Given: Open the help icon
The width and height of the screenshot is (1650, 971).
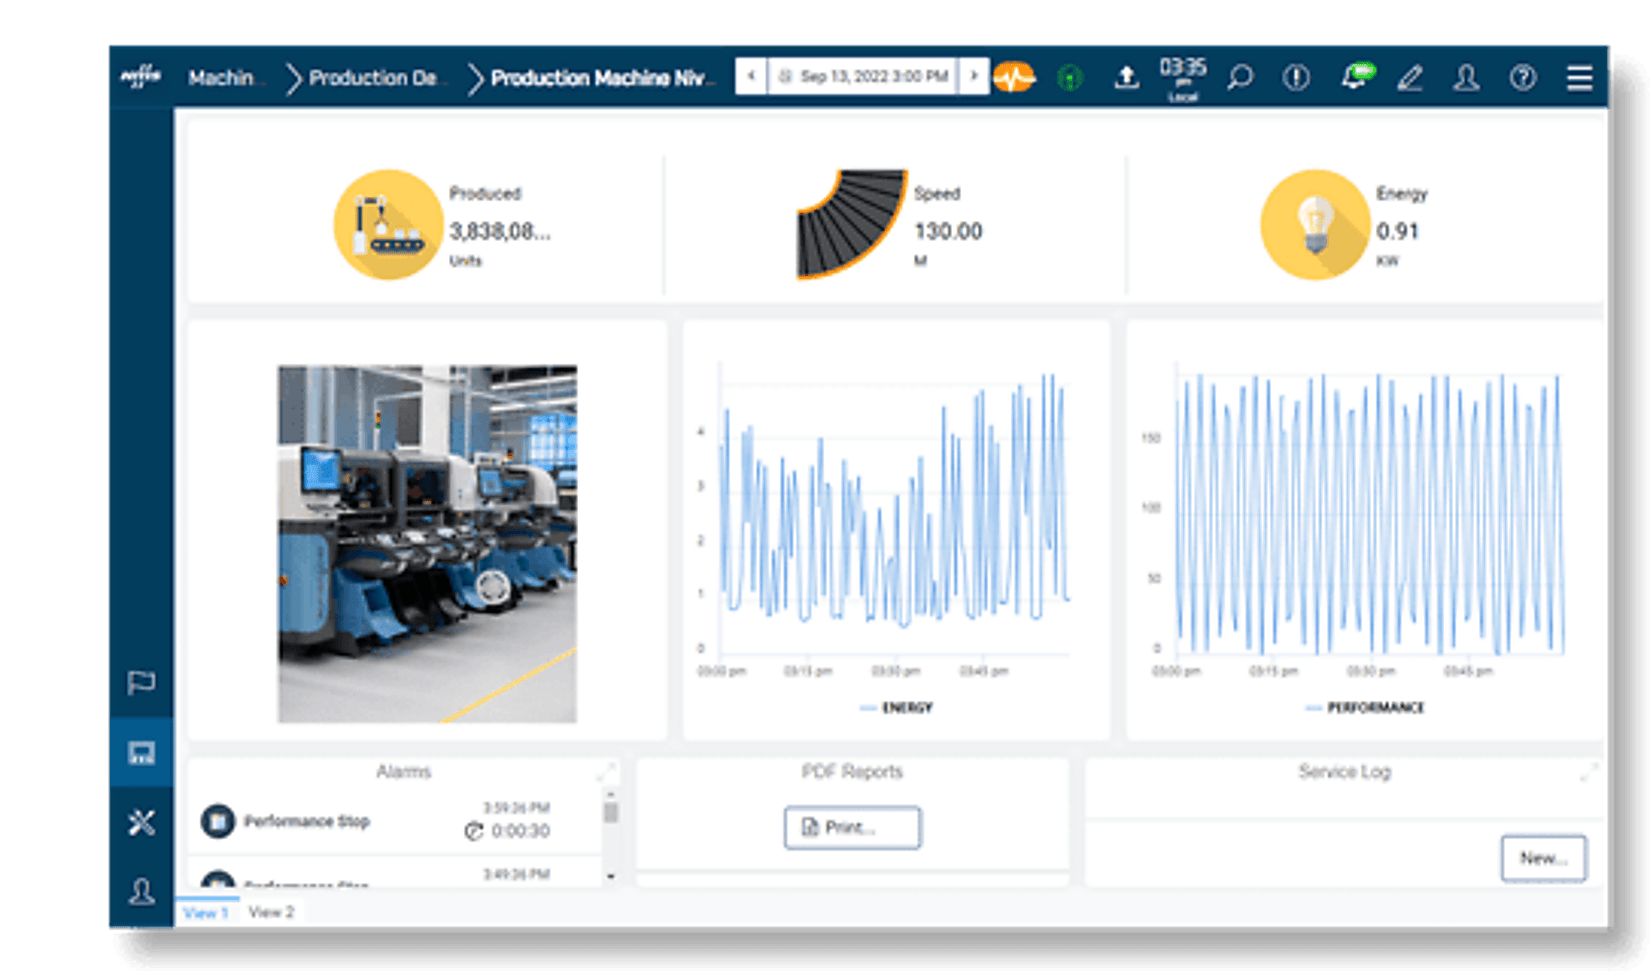Looking at the screenshot, I should pos(1522,77).
